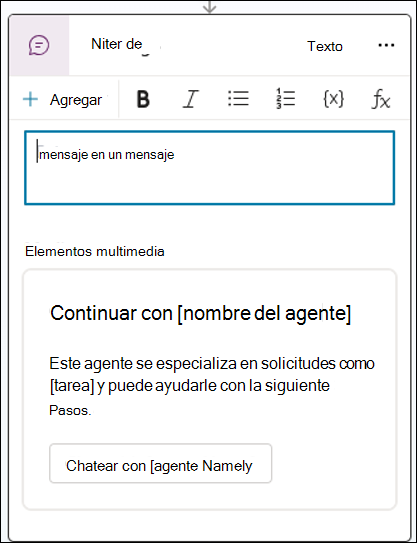This screenshot has width=417, height=543.
Task: Toggle bold formatting
Action: click(143, 100)
